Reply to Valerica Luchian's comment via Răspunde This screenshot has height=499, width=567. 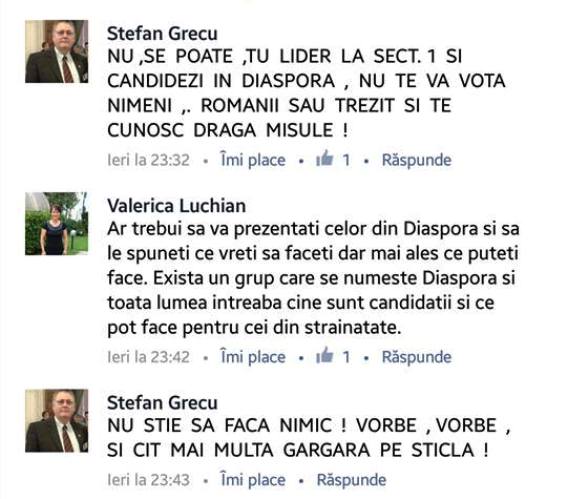[417, 357]
